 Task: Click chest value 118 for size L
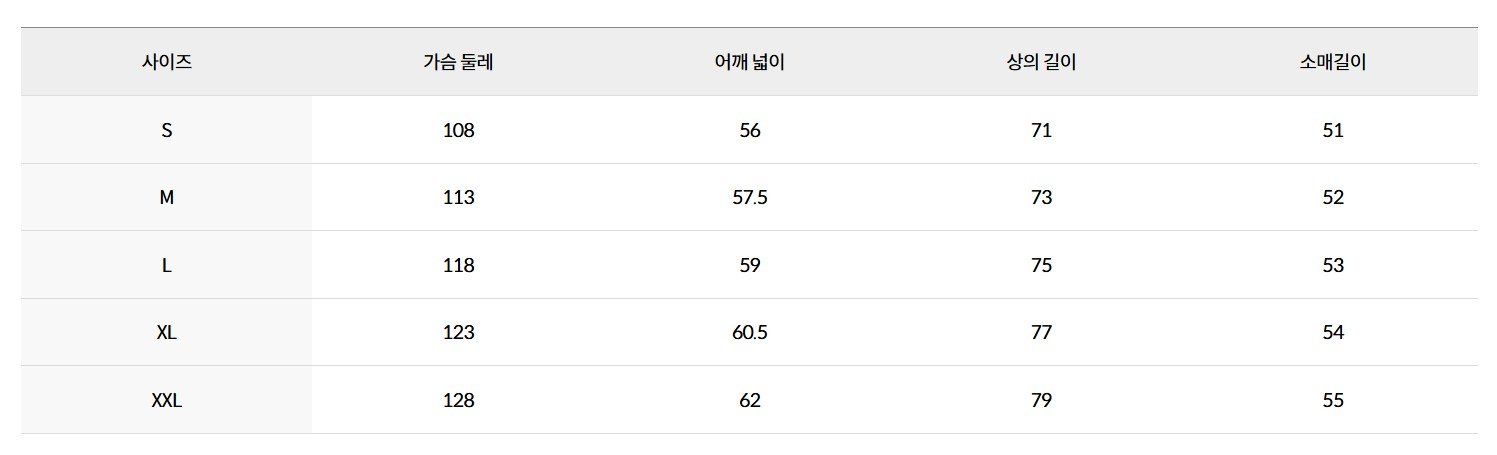[x=458, y=266]
